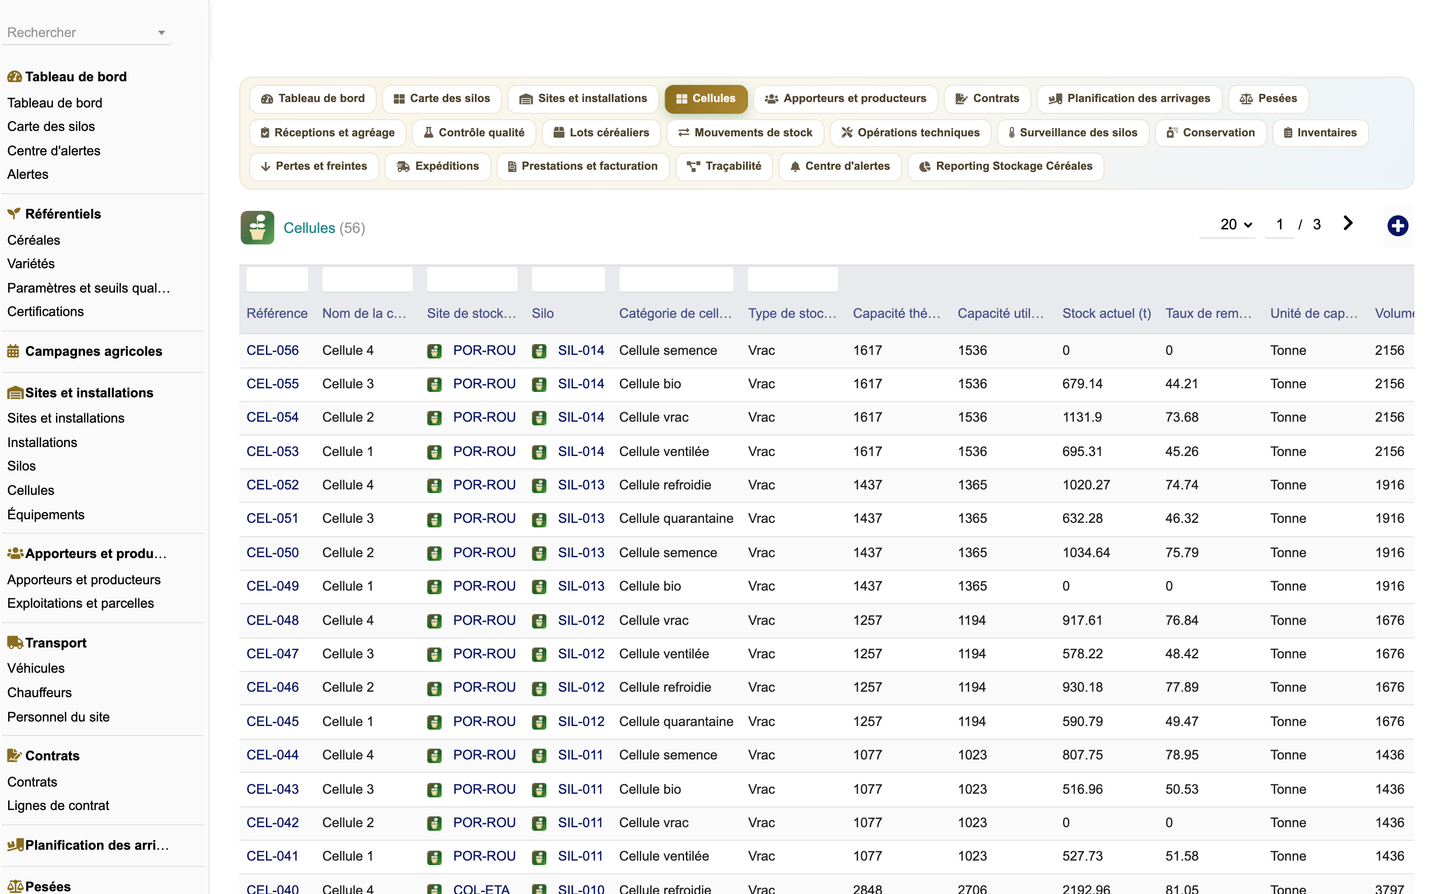Click the add new Cellule plus icon
Viewport: 1445px width, 894px height.
pyautogui.click(x=1397, y=226)
